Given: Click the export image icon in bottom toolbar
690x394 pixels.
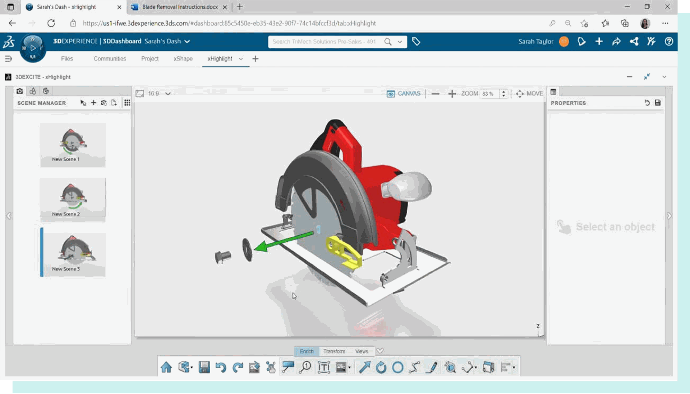Looking at the screenshot, I should pyautogui.click(x=254, y=367).
